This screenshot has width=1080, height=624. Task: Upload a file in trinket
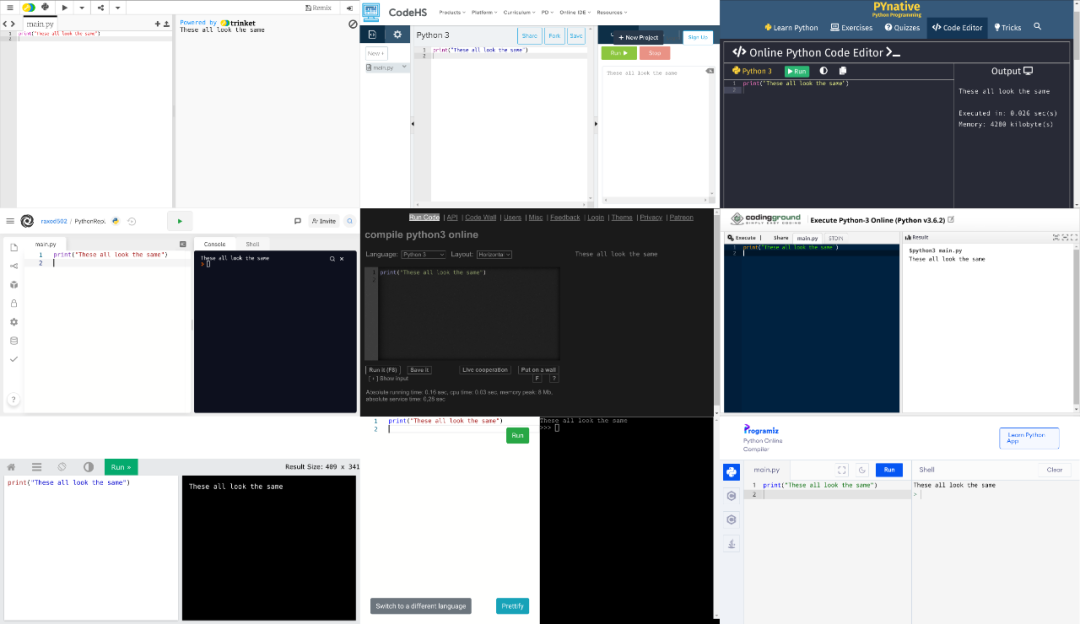pos(166,23)
